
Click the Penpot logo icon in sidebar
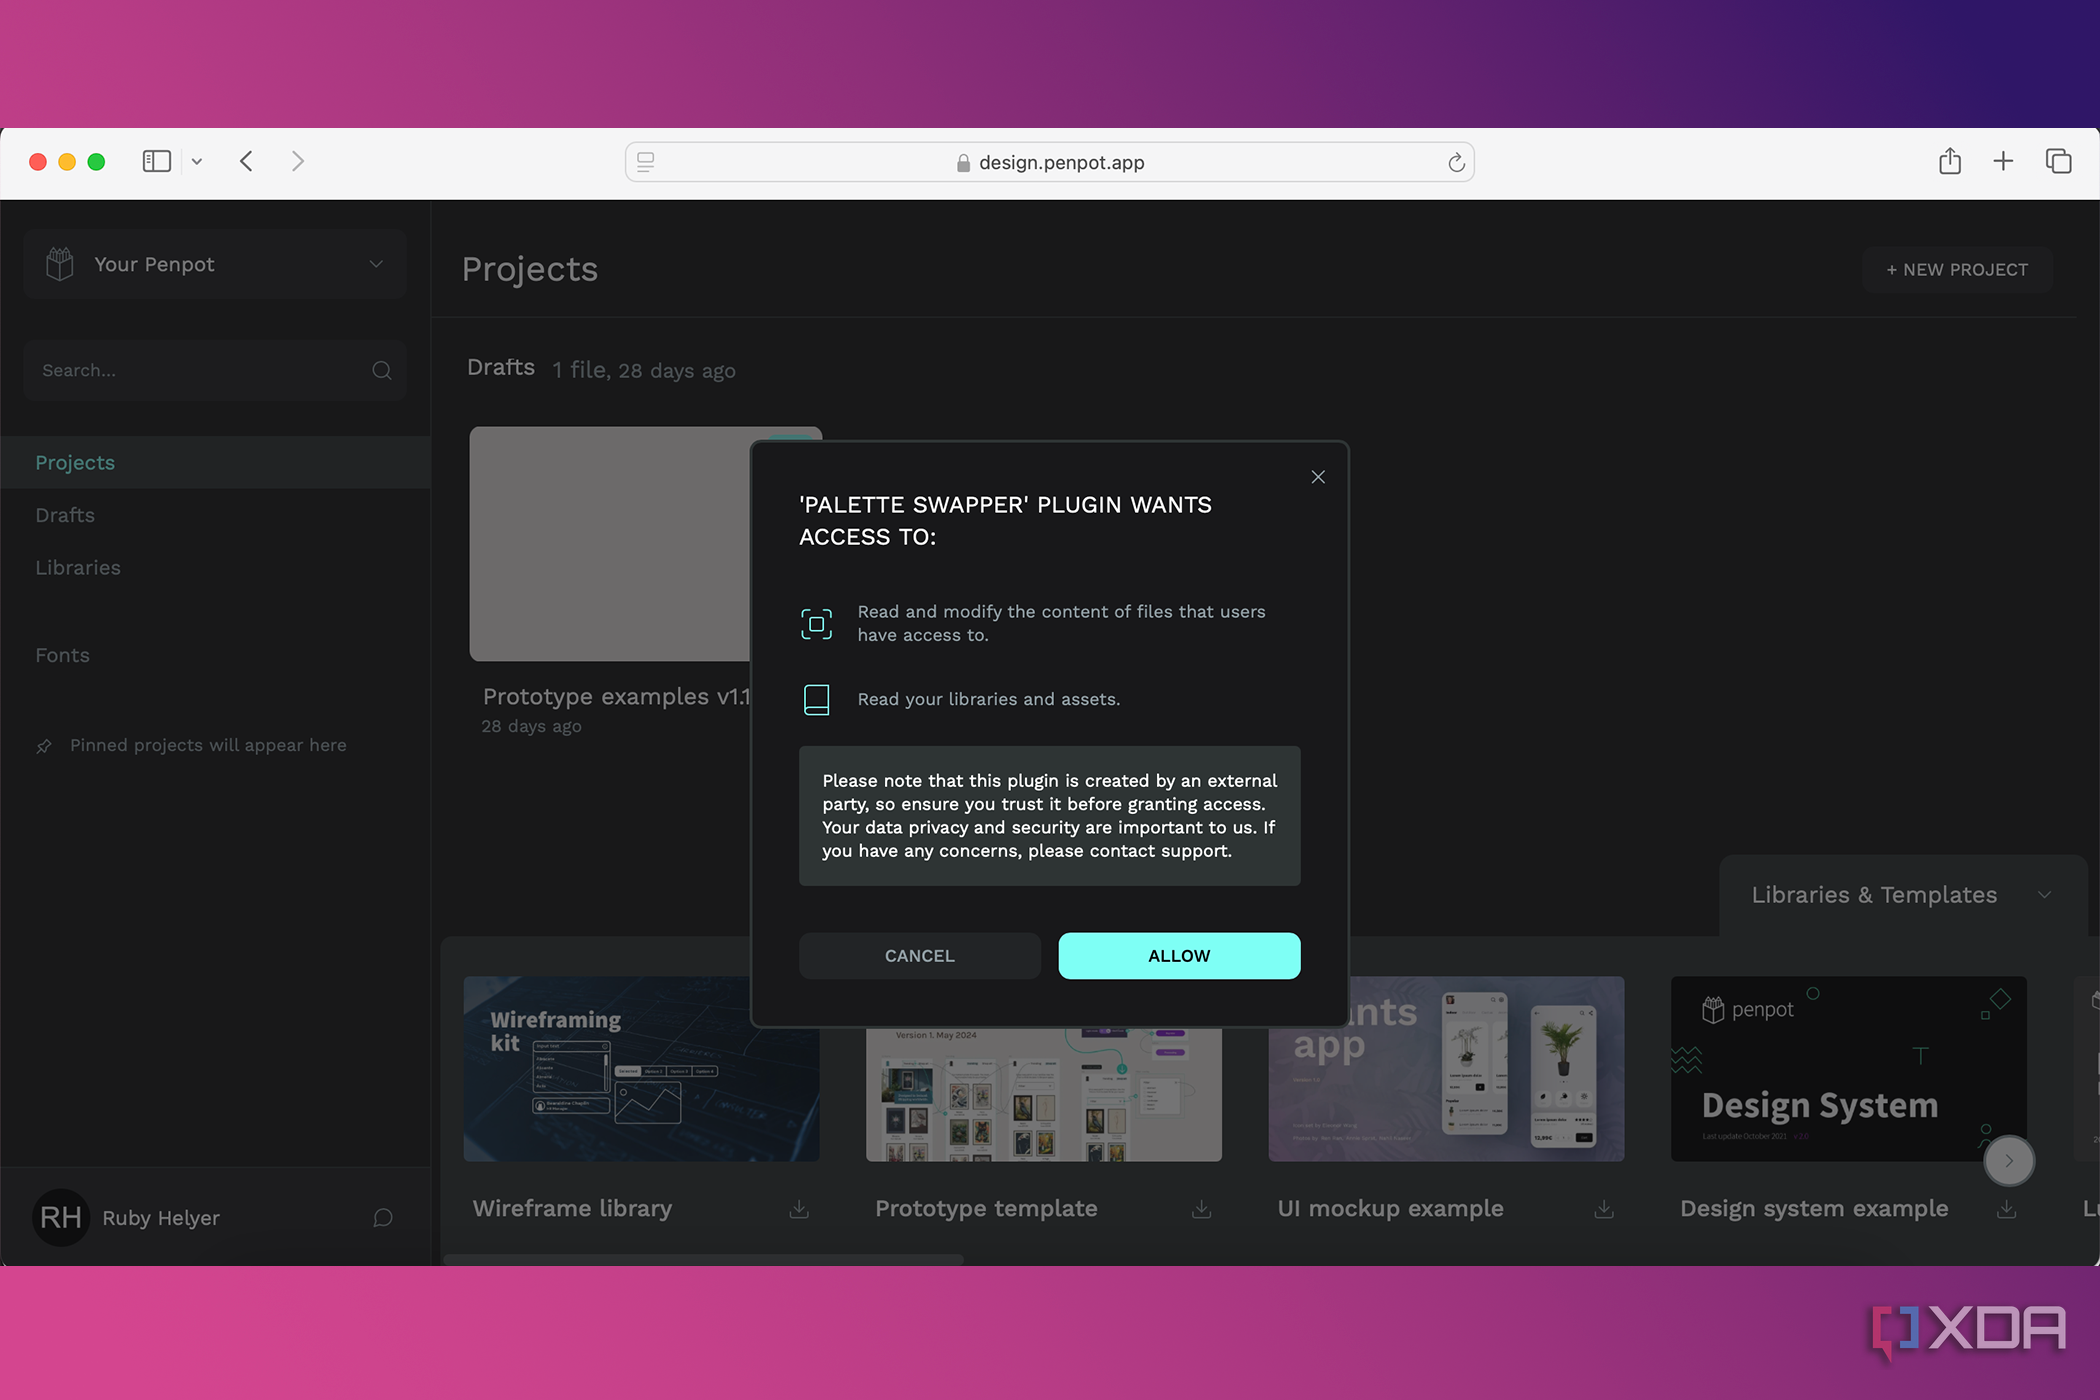point(60,264)
